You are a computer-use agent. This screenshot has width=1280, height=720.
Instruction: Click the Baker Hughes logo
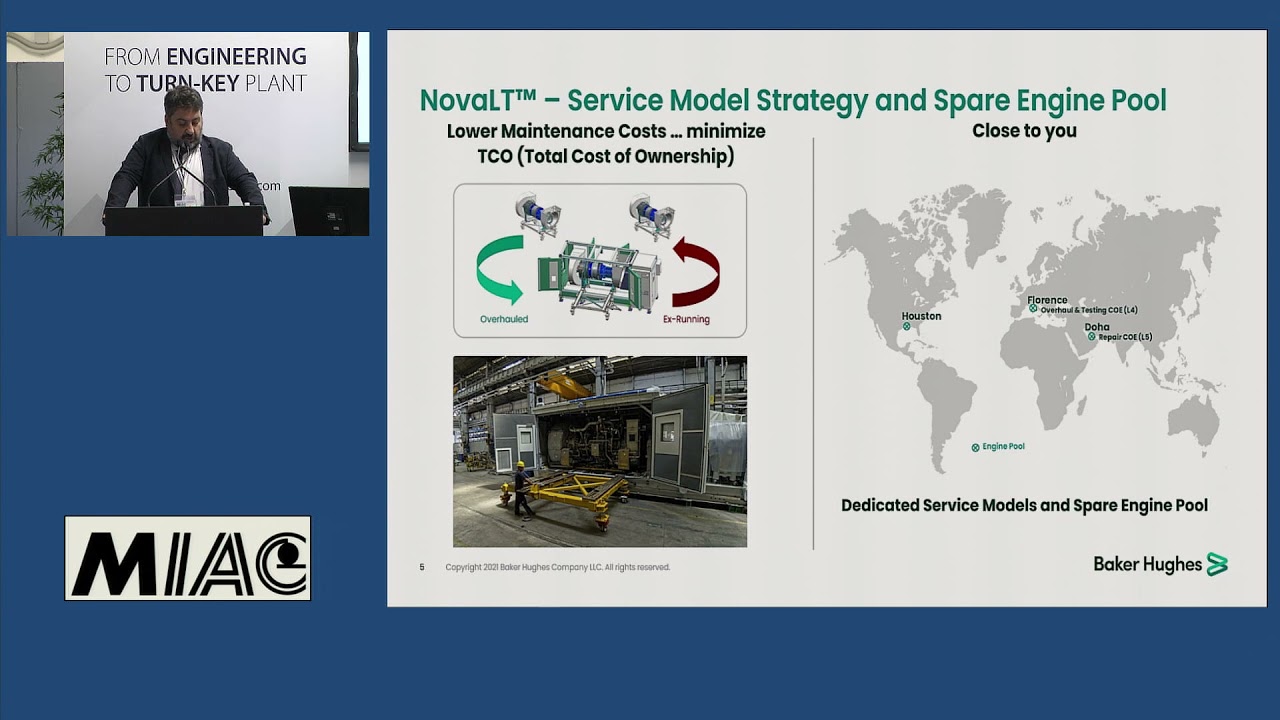coord(1160,564)
